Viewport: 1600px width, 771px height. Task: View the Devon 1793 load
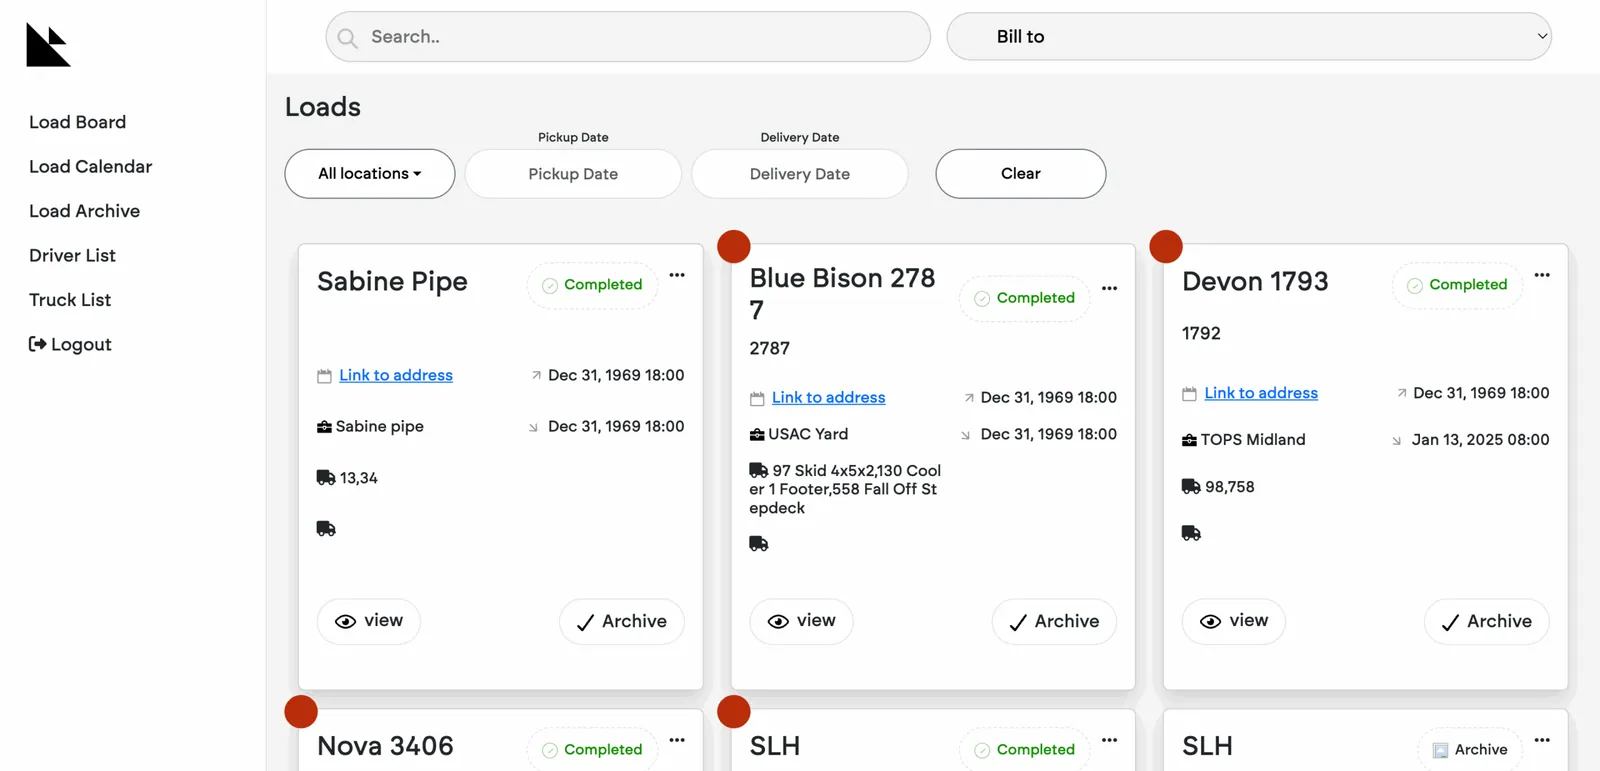point(1234,621)
